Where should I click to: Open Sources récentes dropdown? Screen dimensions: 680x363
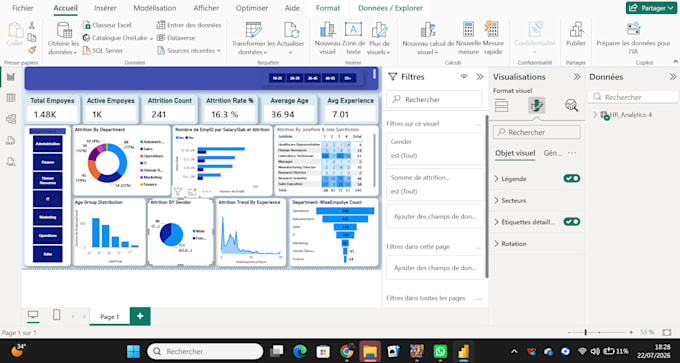[189, 50]
